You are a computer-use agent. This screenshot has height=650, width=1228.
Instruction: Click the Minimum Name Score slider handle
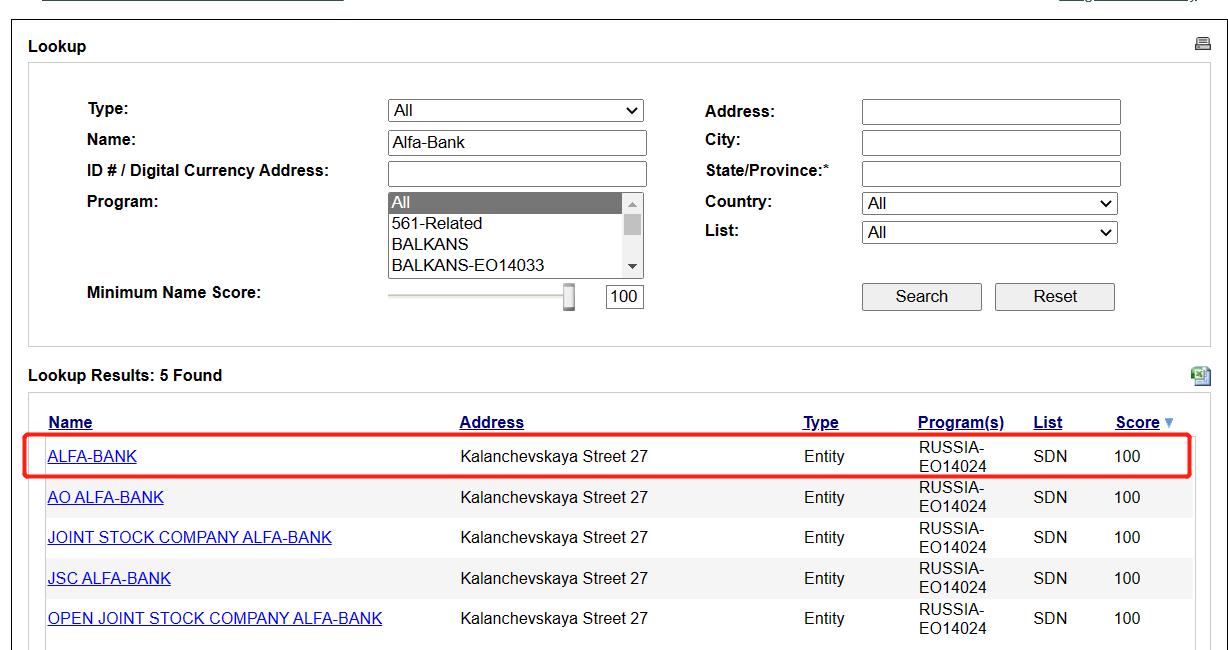click(x=569, y=297)
